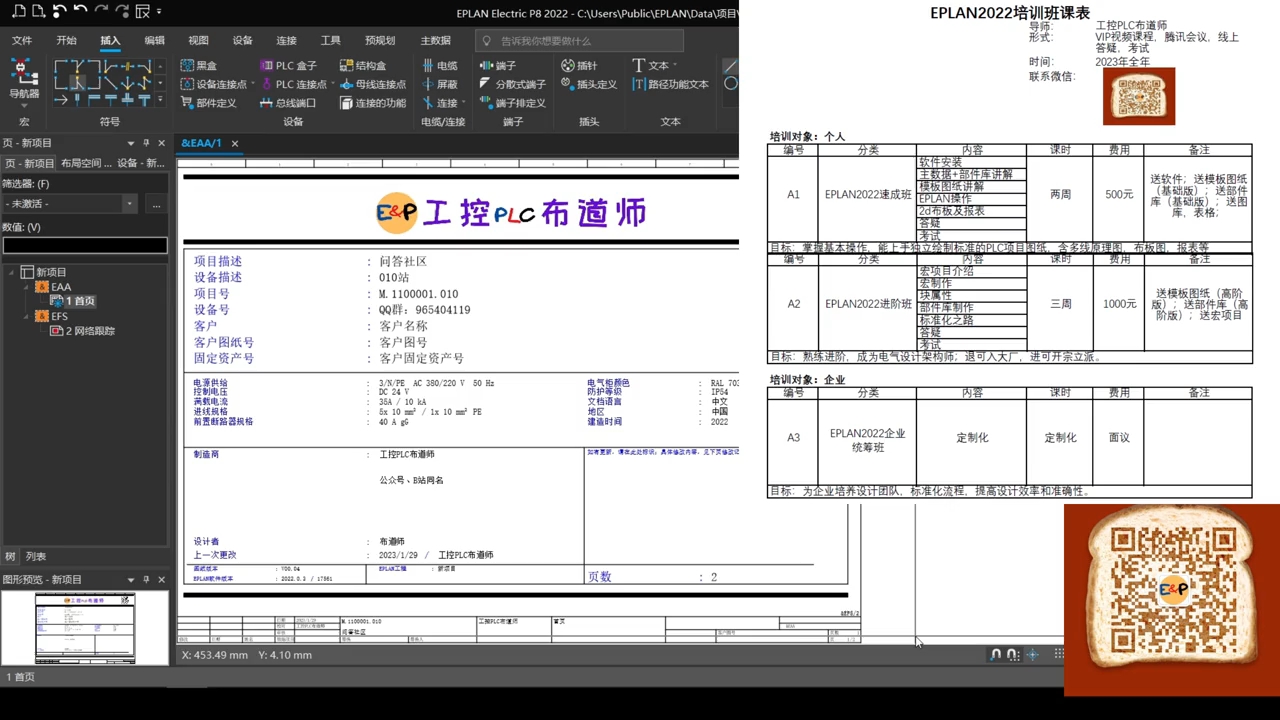This screenshot has height=720, width=1280.
Task: Click the 端子 terminal tool
Action: [x=497, y=65]
